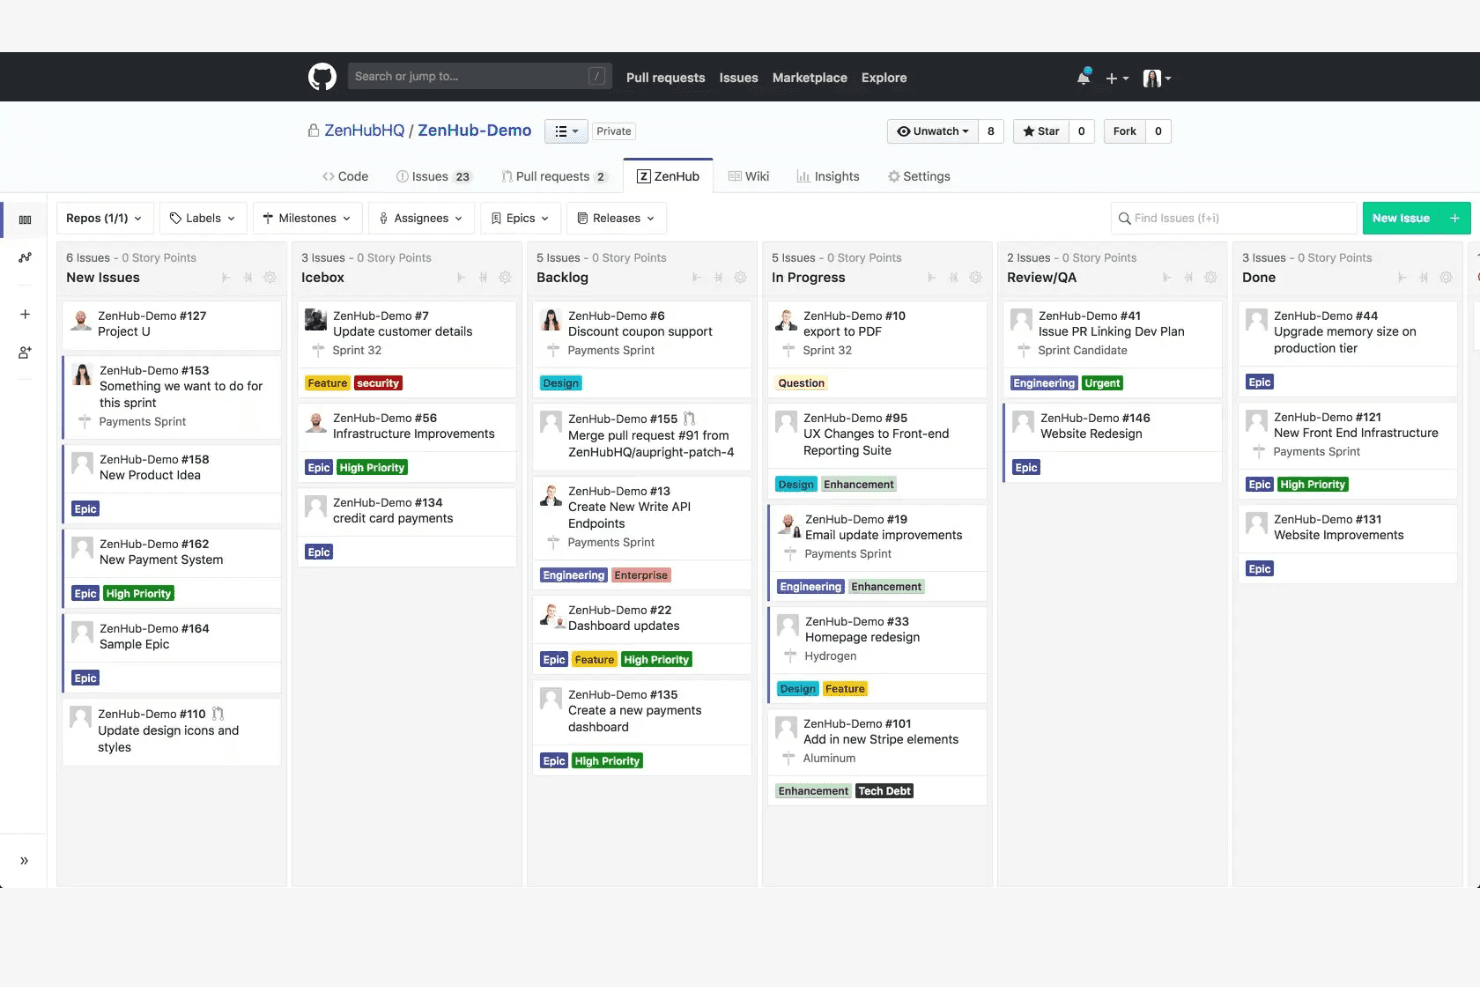1480x987 pixels.
Task: Open Backlog pipeline gear settings
Action: pyautogui.click(x=740, y=278)
